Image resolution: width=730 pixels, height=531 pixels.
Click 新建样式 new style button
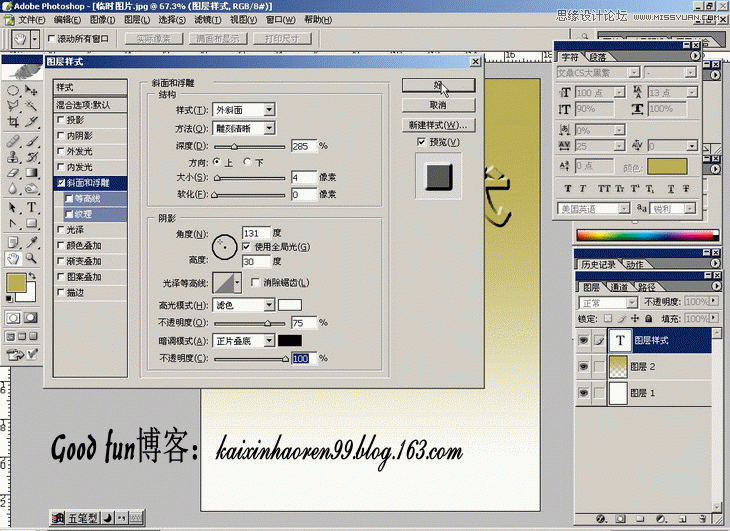tap(438, 125)
